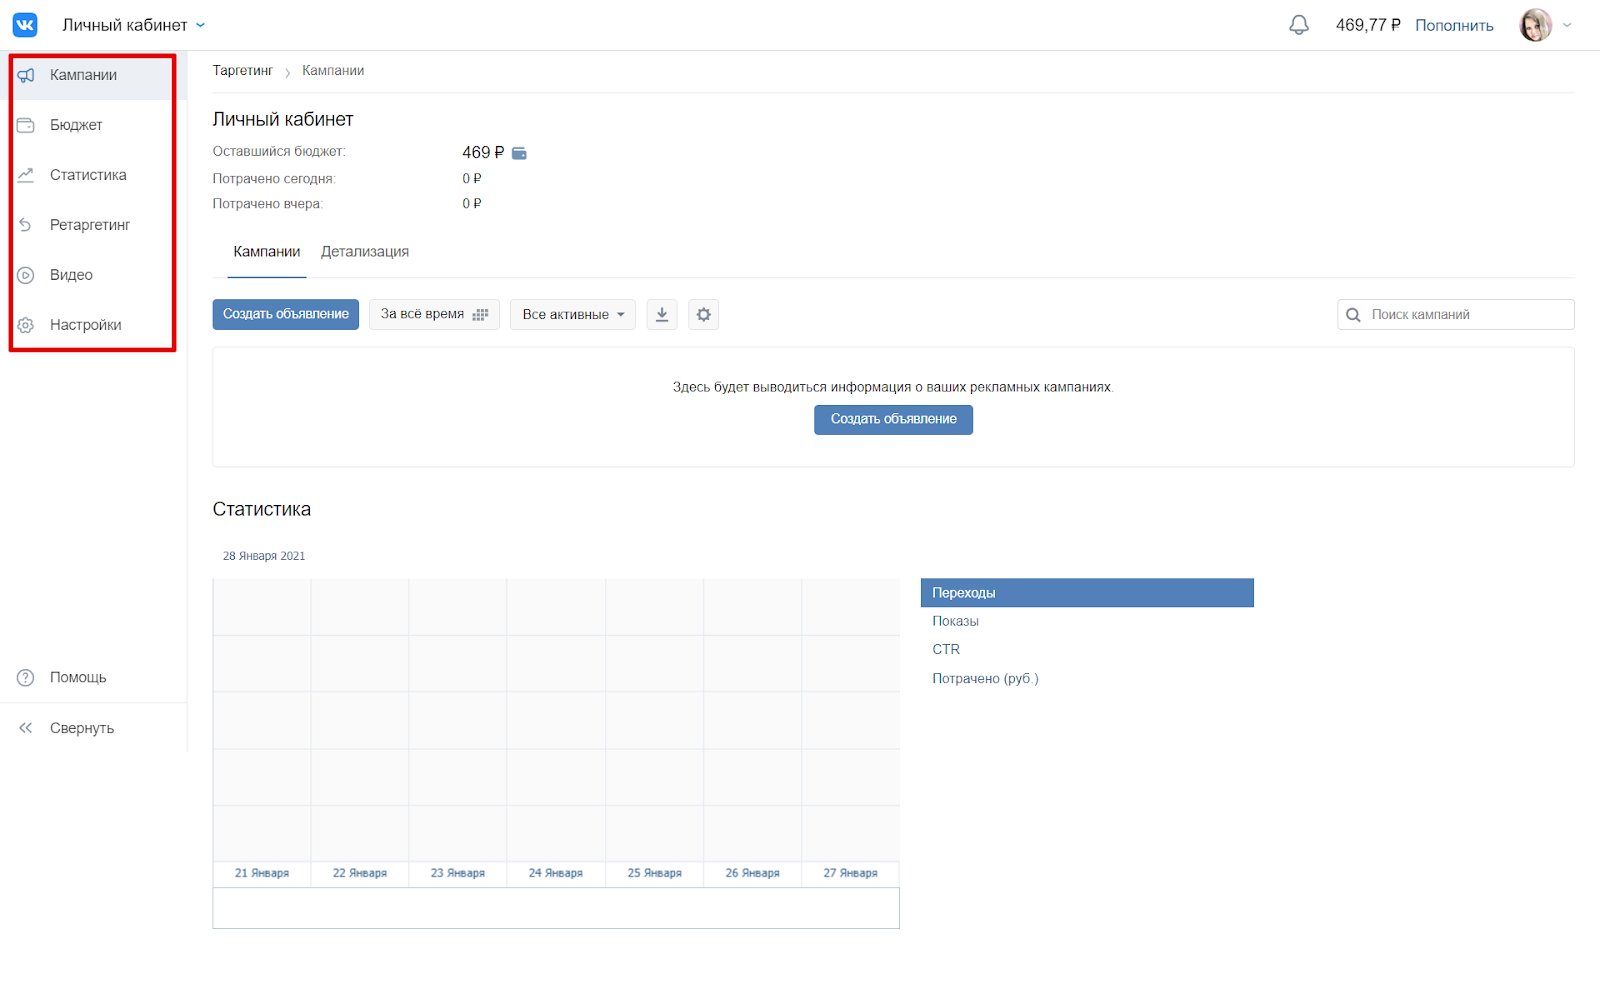Select Показы chart metric
This screenshot has height=989, width=1600.
[955, 621]
